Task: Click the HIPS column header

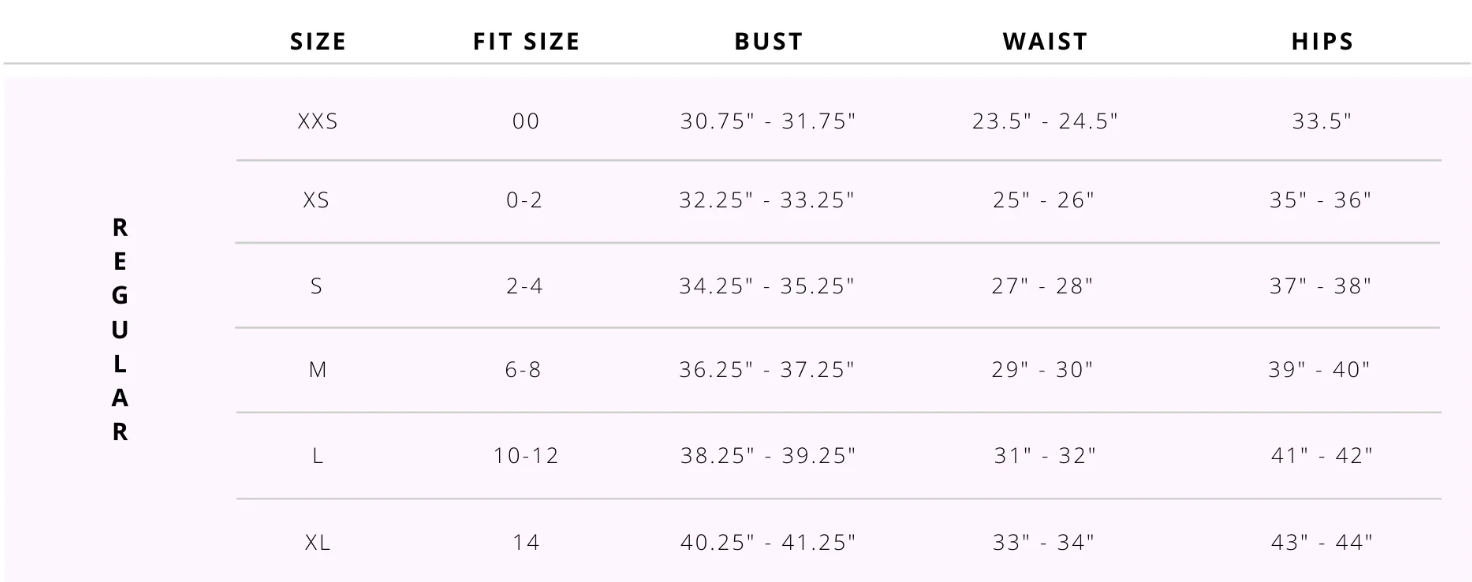Action: point(1322,41)
